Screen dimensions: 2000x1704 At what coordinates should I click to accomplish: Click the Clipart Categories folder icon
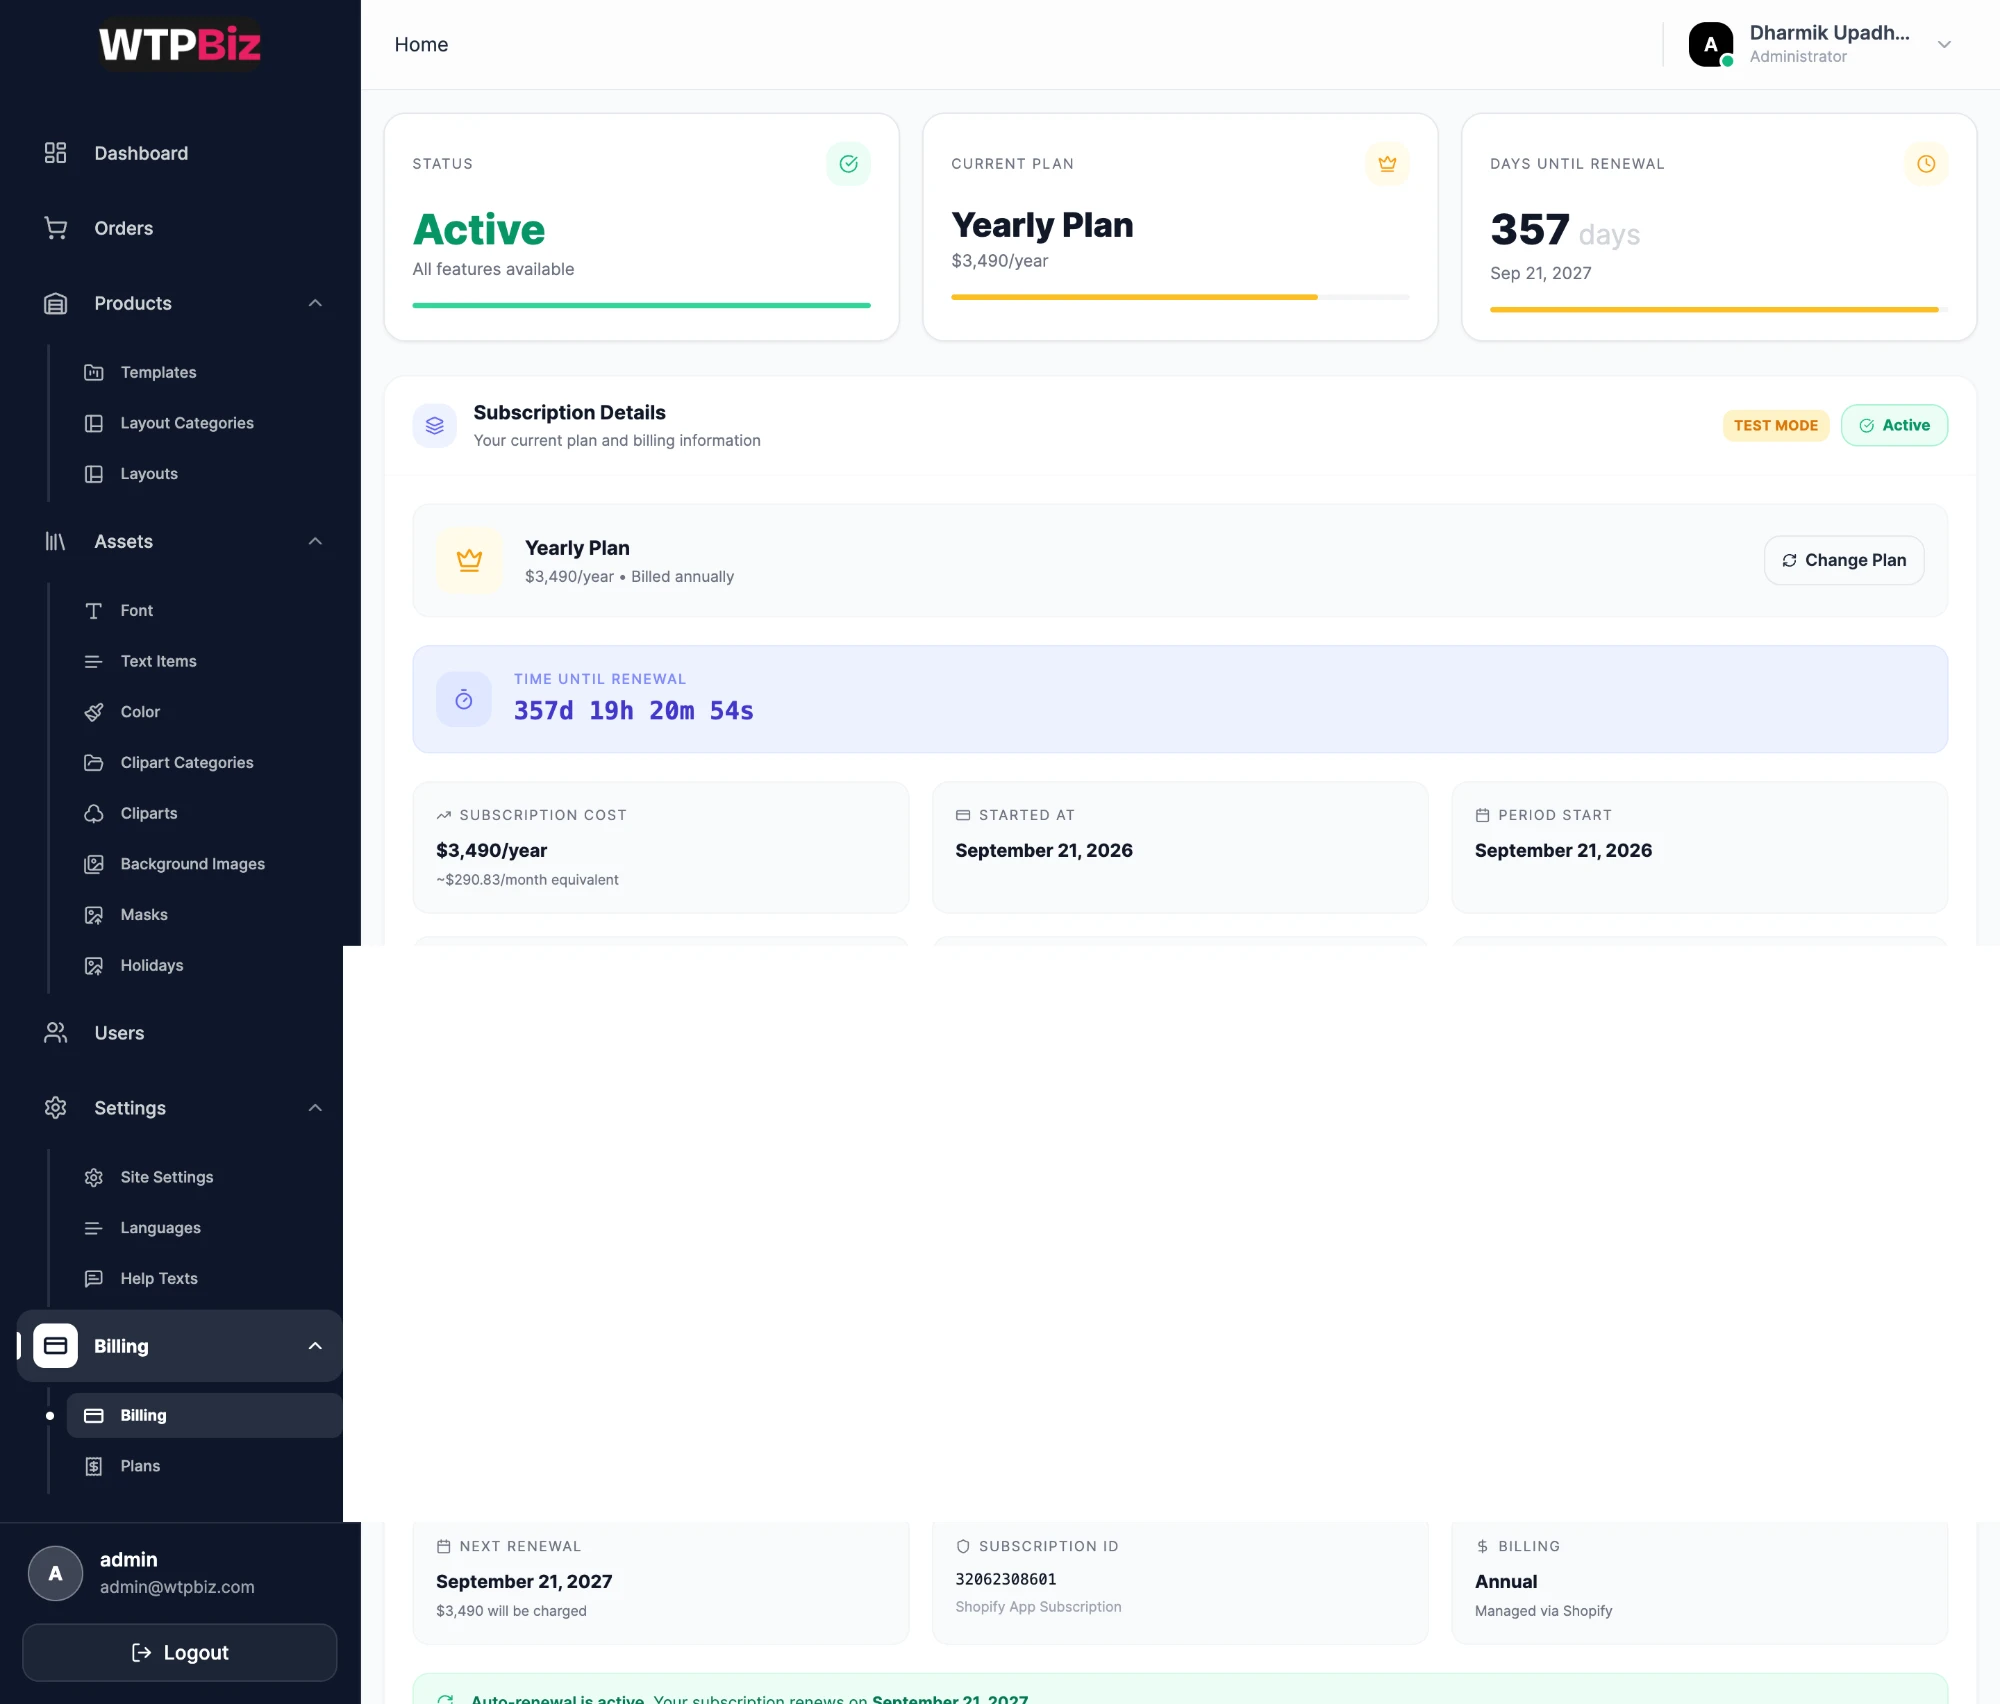point(94,762)
